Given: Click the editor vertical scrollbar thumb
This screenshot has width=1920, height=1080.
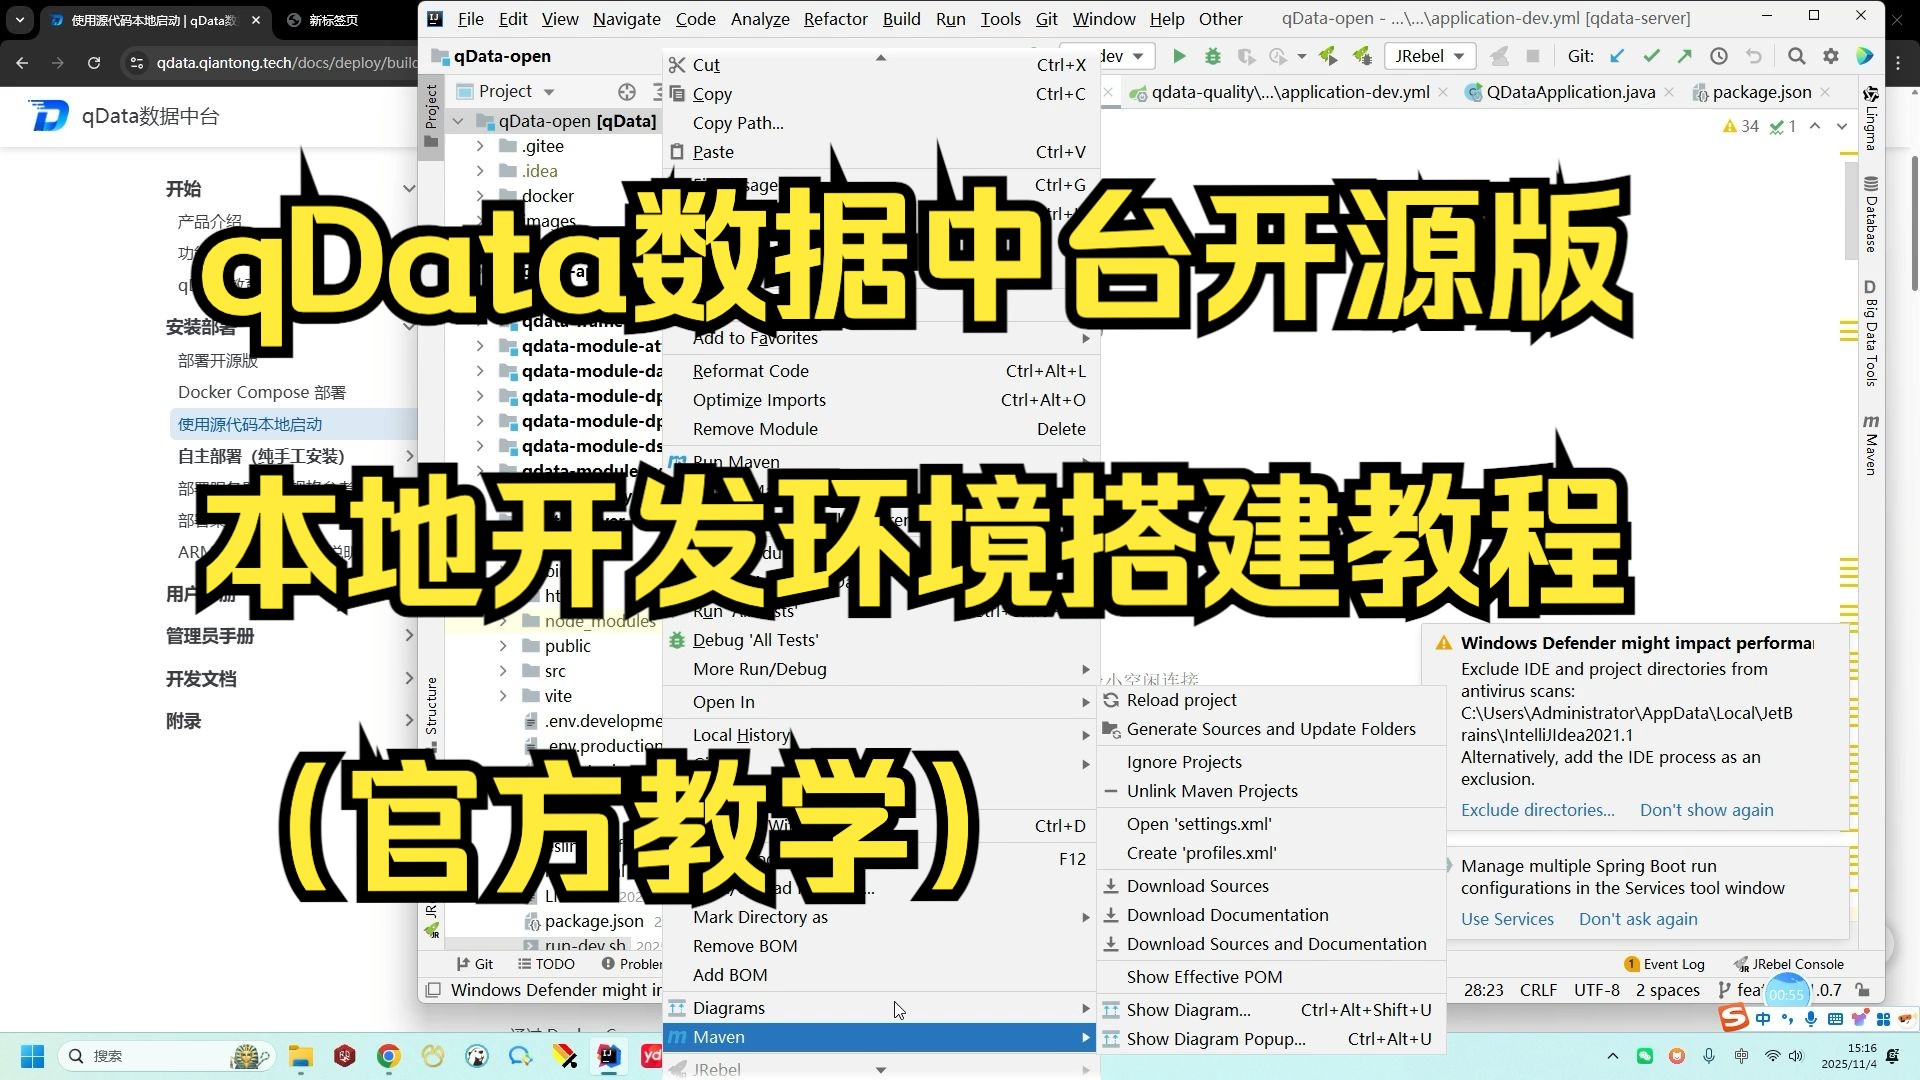Looking at the screenshot, I should pos(1851,210).
